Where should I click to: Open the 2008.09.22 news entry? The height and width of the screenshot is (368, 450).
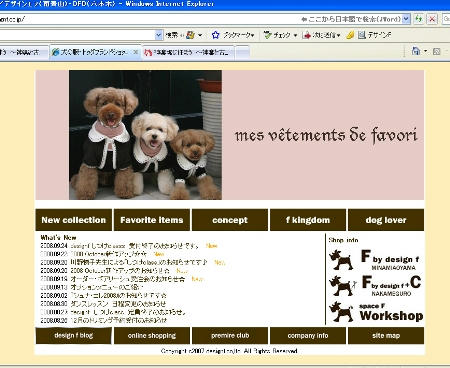point(109,254)
